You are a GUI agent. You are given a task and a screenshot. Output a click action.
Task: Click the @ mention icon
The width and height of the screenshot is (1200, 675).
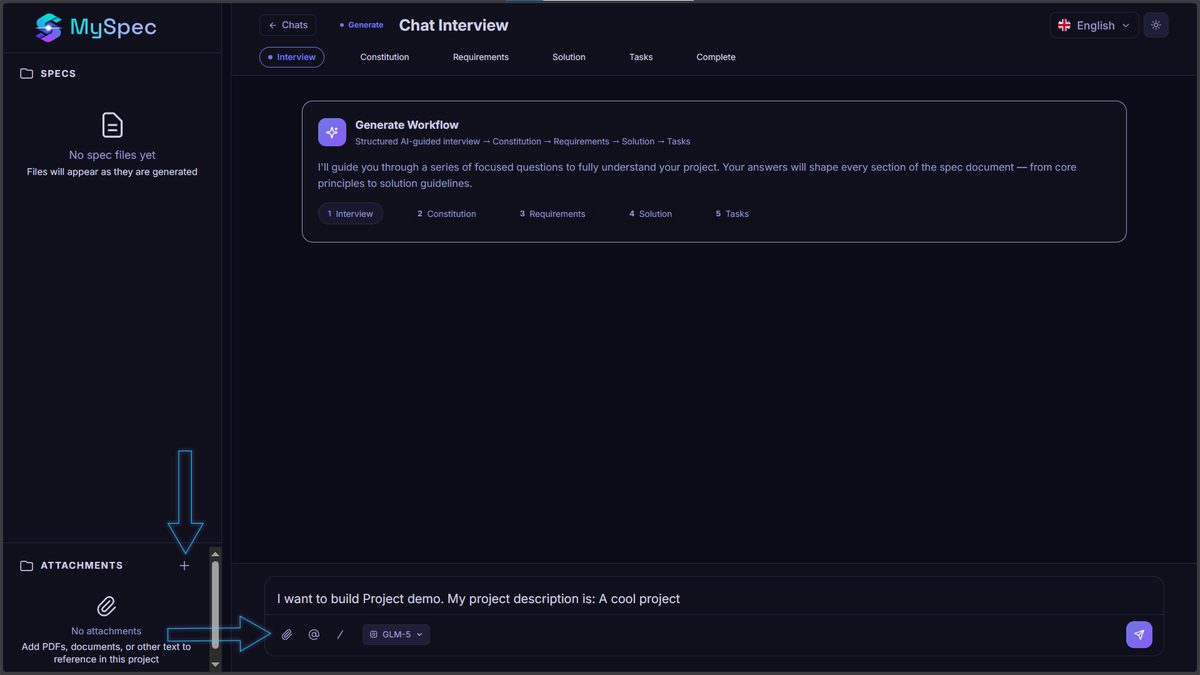click(x=314, y=634)
